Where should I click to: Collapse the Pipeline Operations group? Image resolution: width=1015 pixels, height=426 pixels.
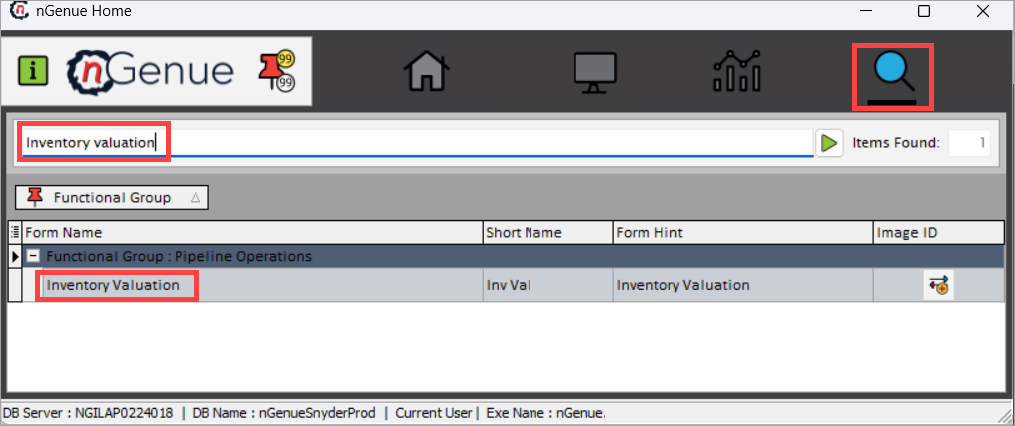coord(34,256)
